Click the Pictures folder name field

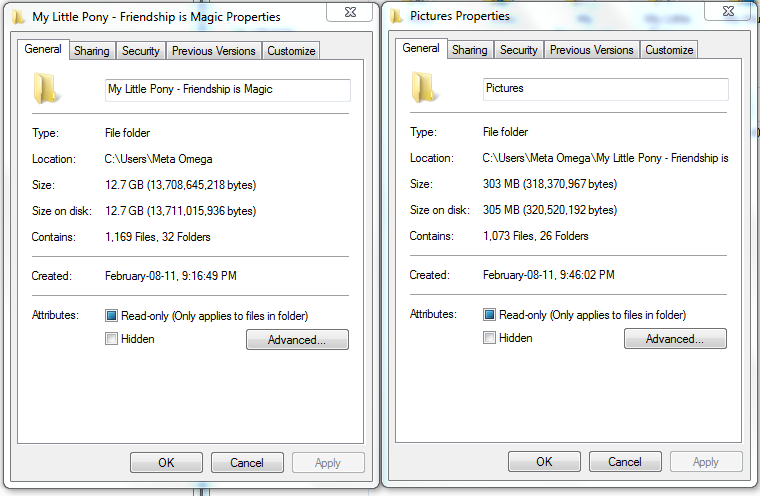(605, 89)
